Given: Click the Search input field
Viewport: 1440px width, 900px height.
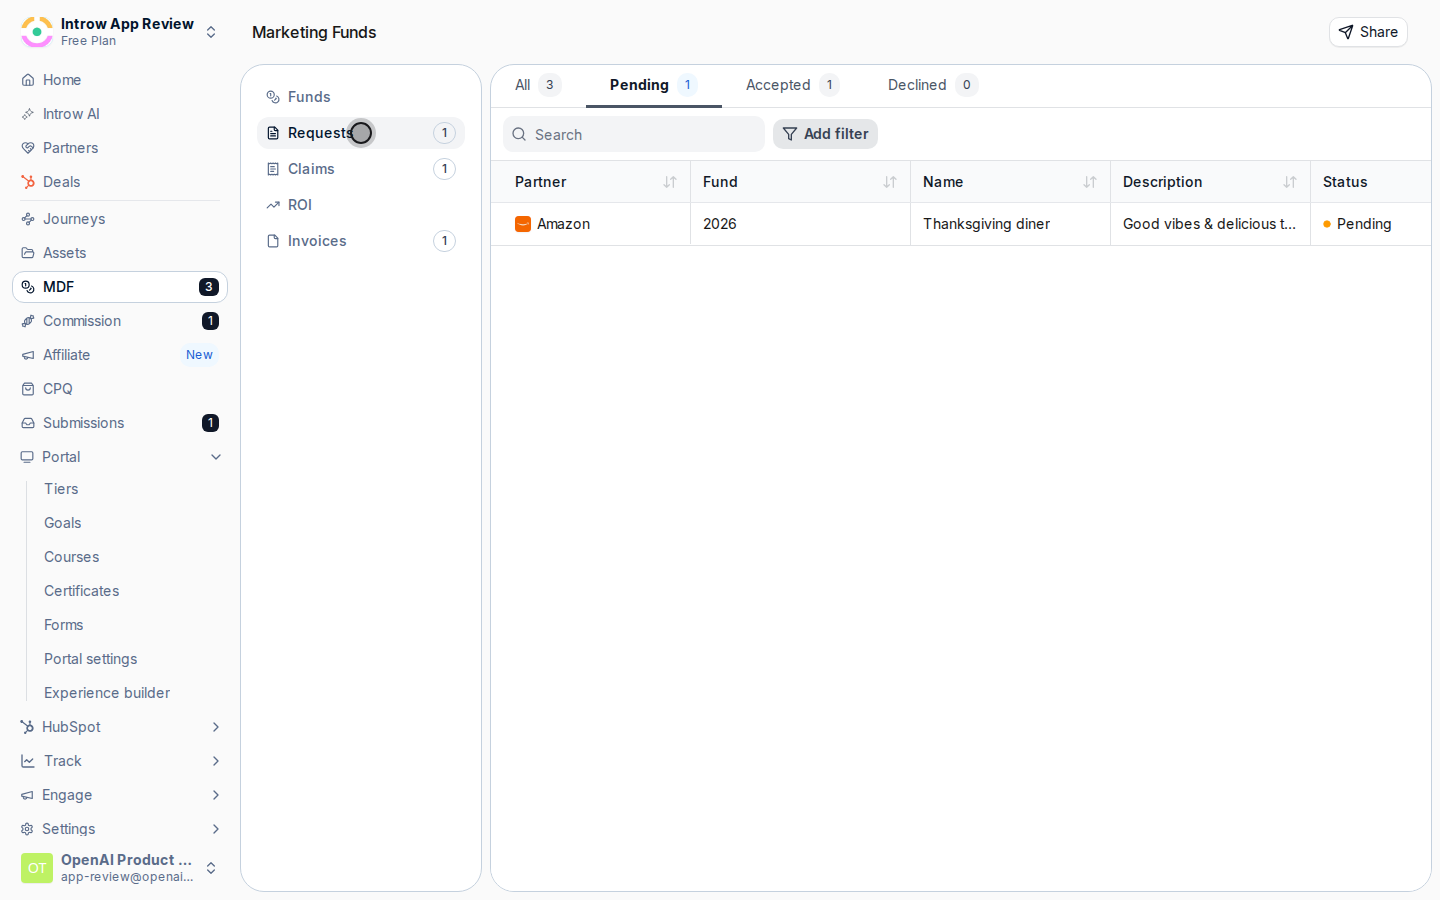Looking at the screenshot, I should tap(634, 134).
